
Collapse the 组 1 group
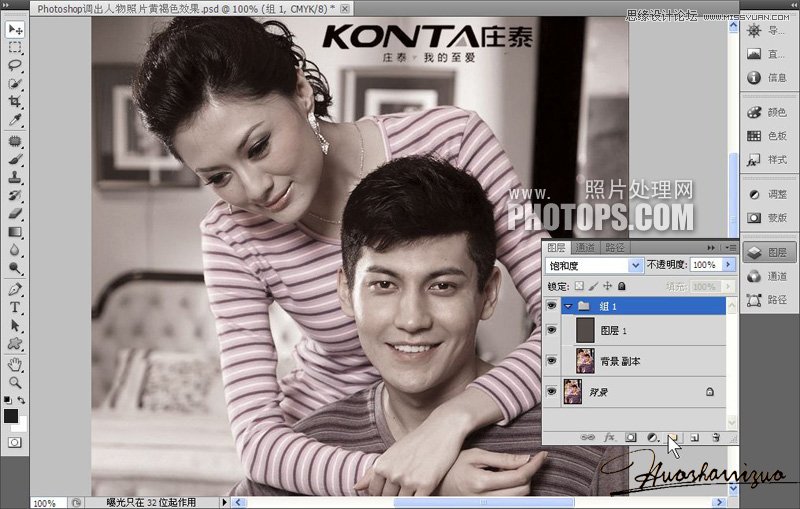[568, 307]
